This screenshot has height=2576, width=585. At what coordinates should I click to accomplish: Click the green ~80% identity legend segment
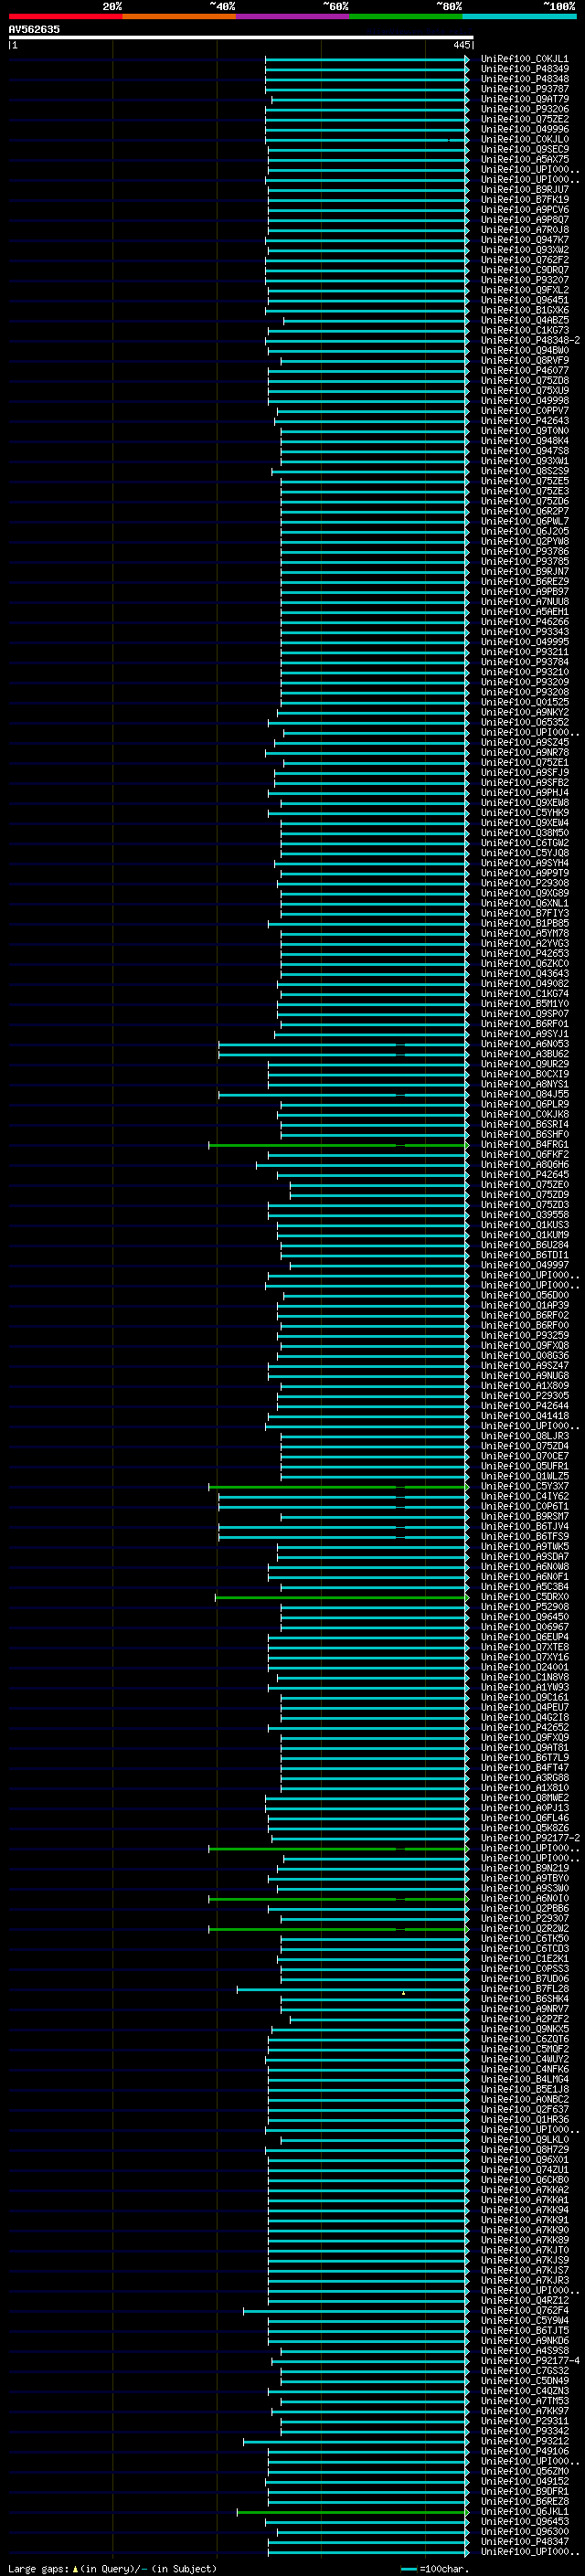406,16
